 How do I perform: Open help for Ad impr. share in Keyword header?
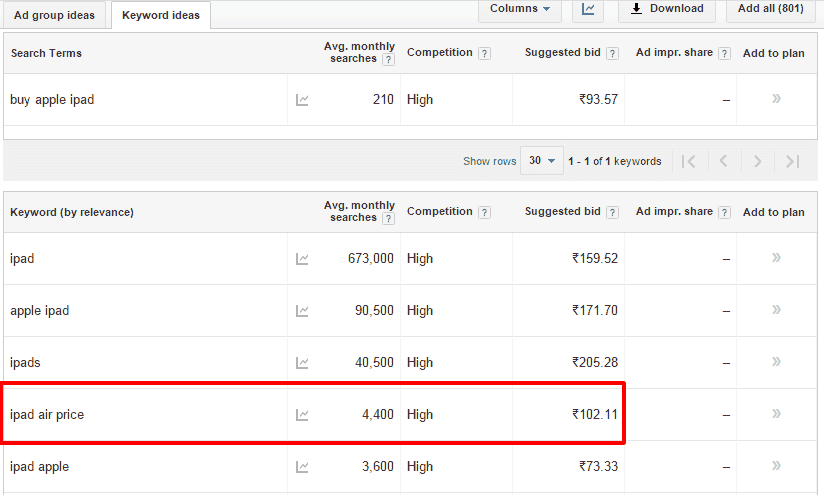(x=725, y=212)
